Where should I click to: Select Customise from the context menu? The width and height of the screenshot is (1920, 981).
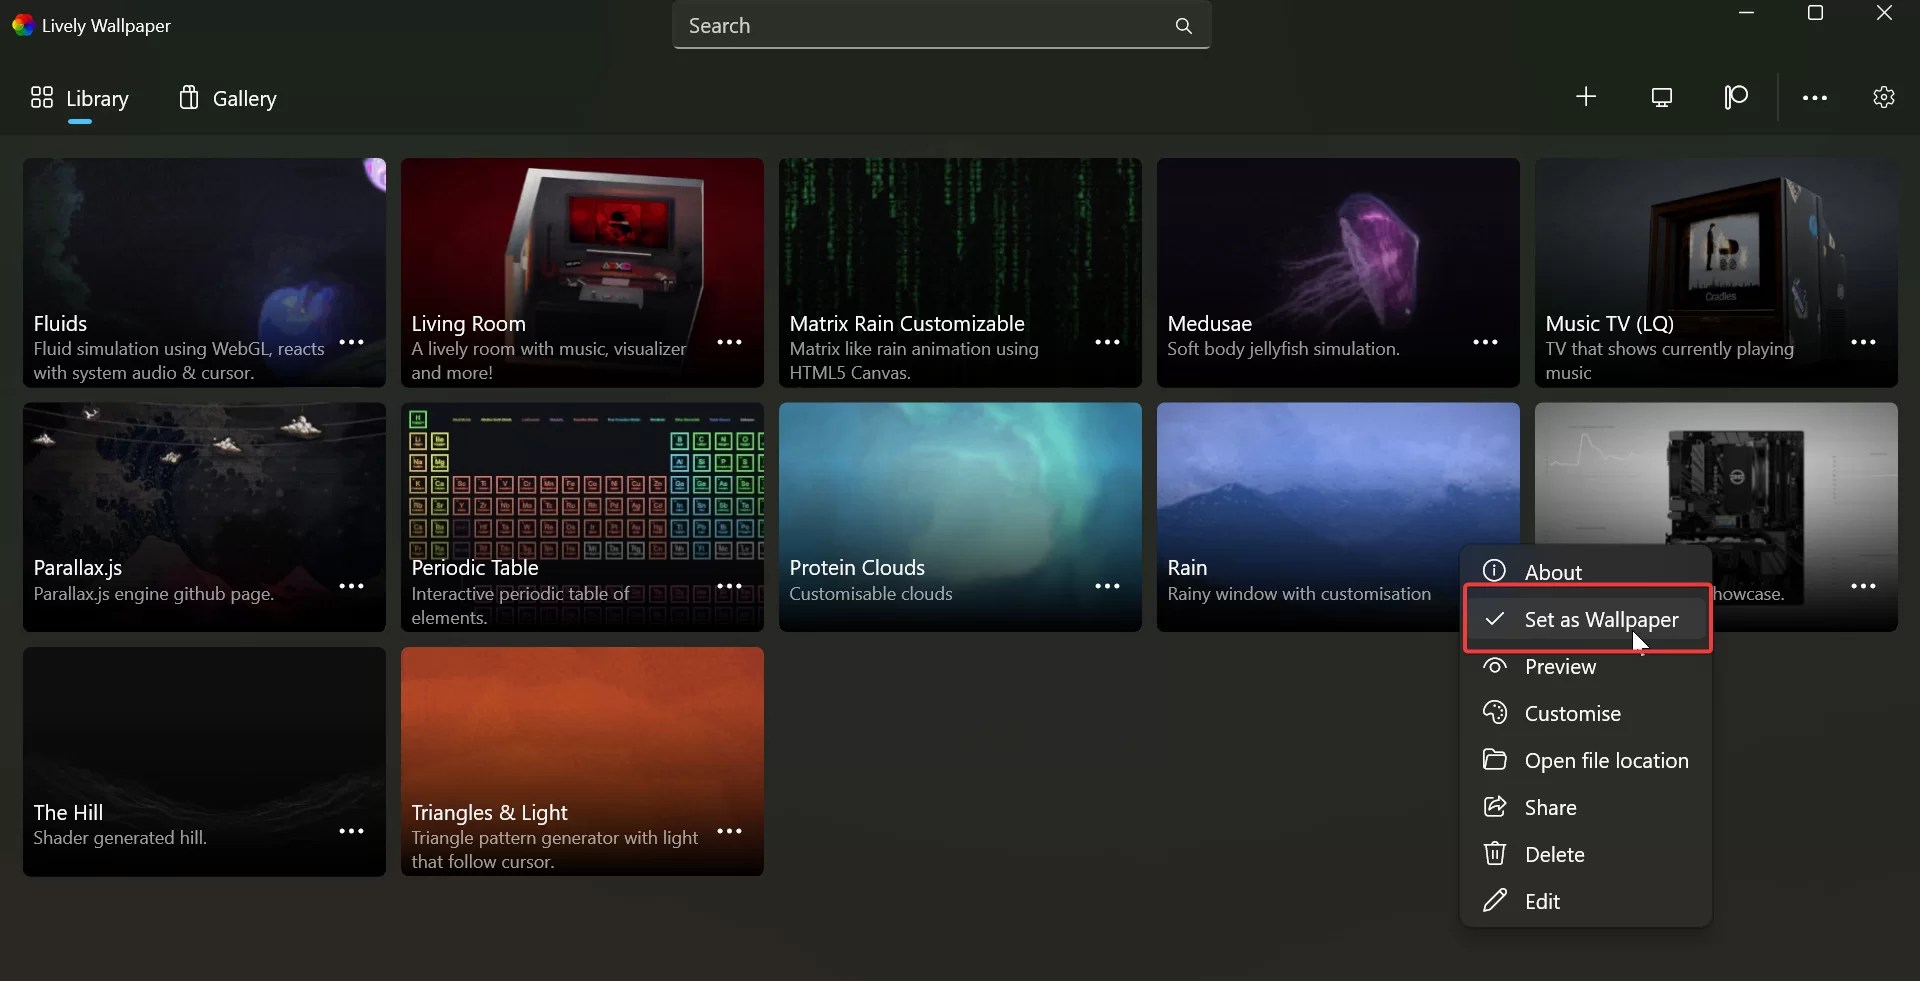pyautogui.click(x=1586, y=713)
